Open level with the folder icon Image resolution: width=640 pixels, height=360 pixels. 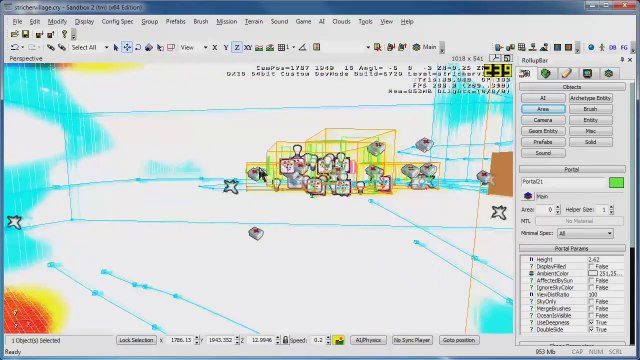(15, 34)
